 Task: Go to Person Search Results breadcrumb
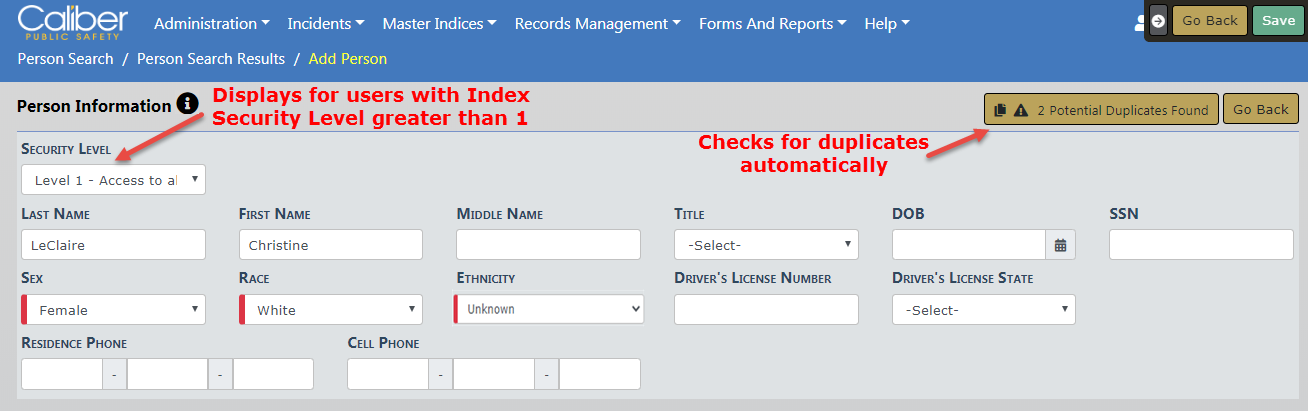coord(211,59)
